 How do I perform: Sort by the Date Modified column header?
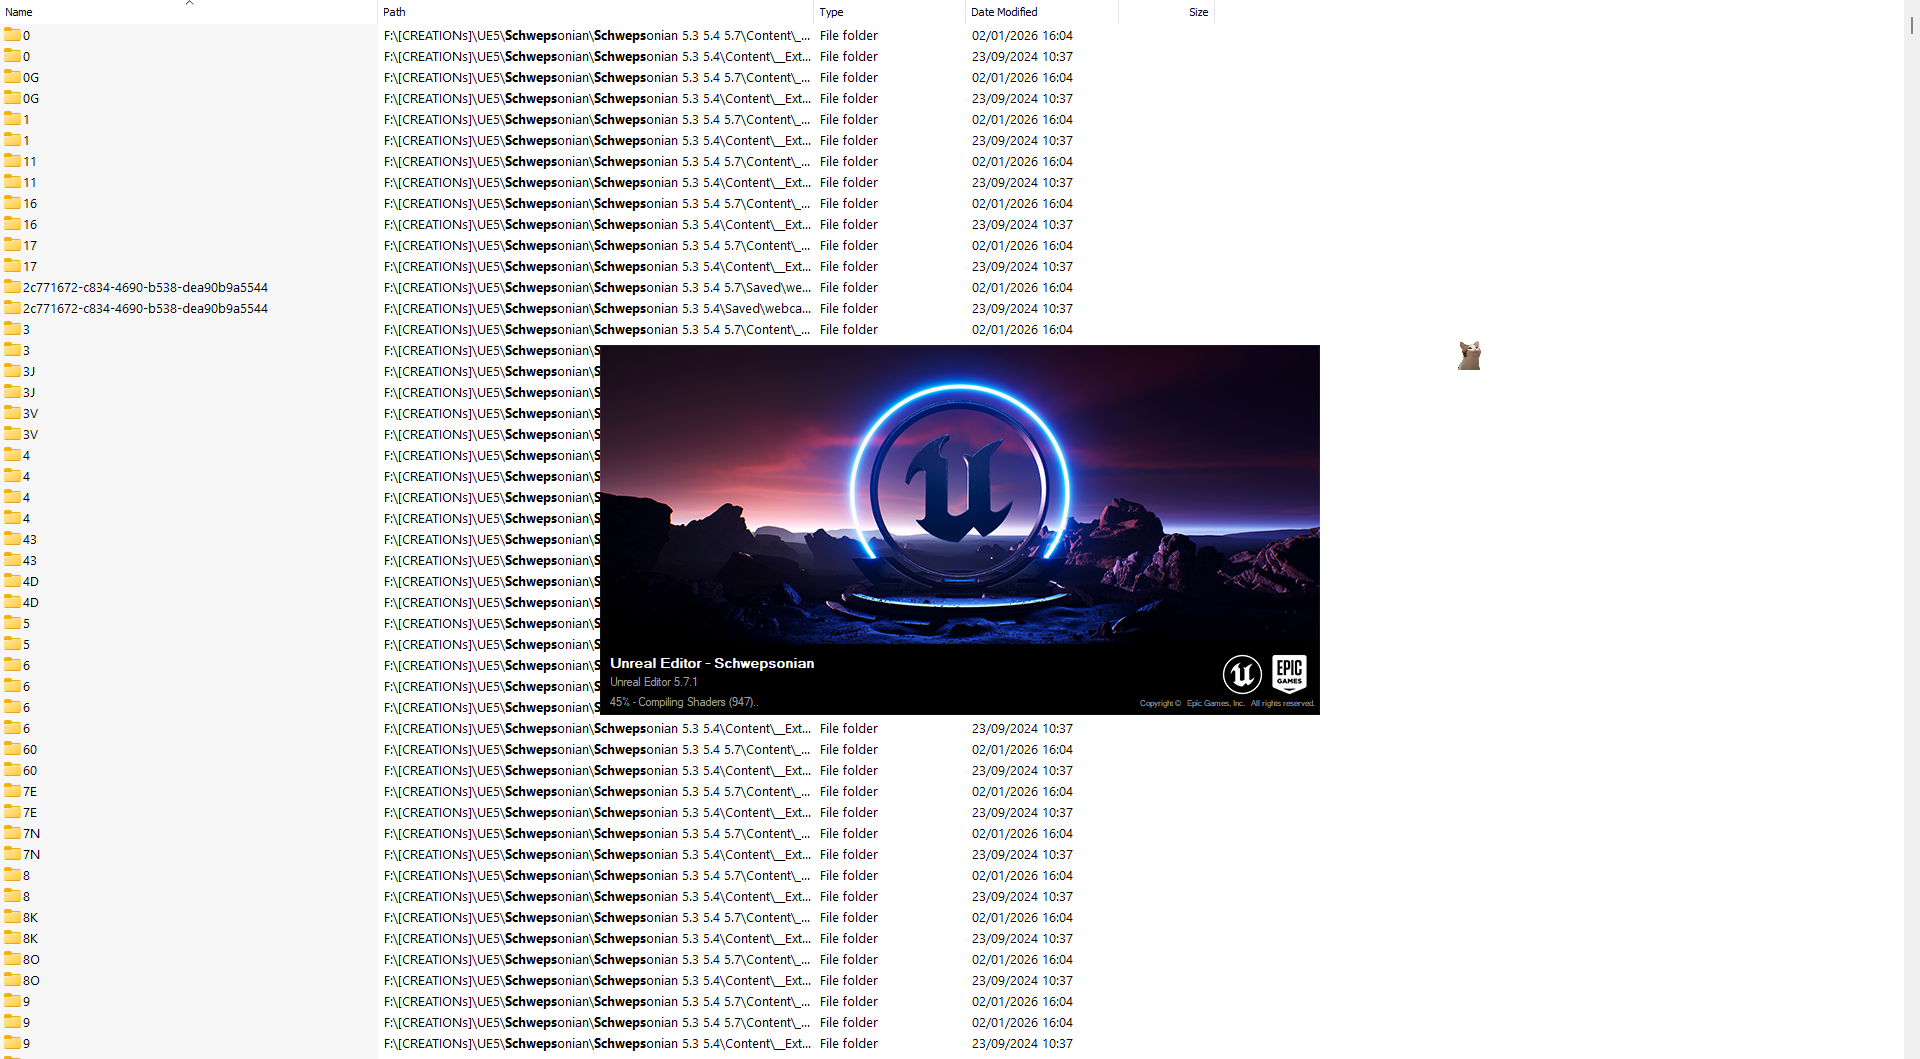click(1004, 12)
